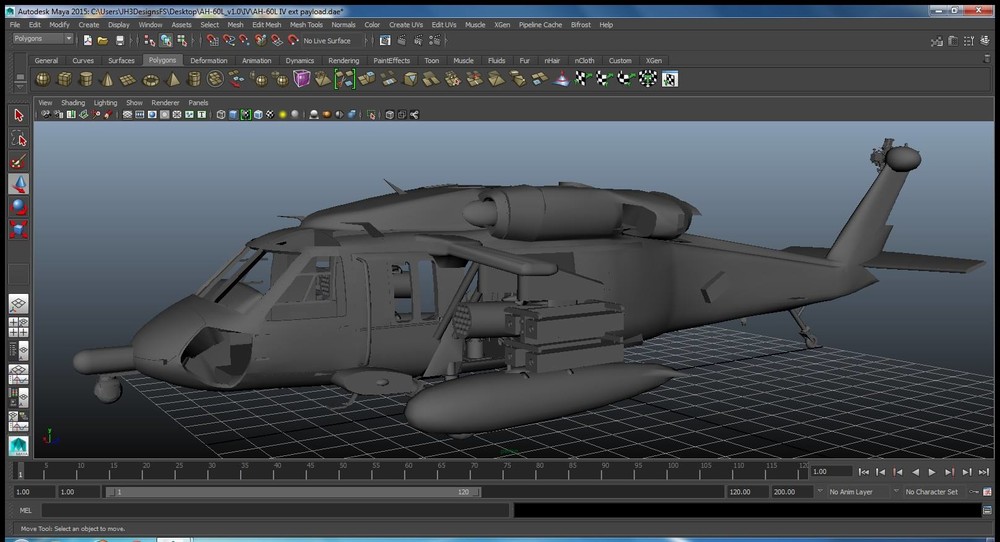Click the polygon torus shelf icon
This screenshot has height=542, width=1000.
(x=151, y=79)
